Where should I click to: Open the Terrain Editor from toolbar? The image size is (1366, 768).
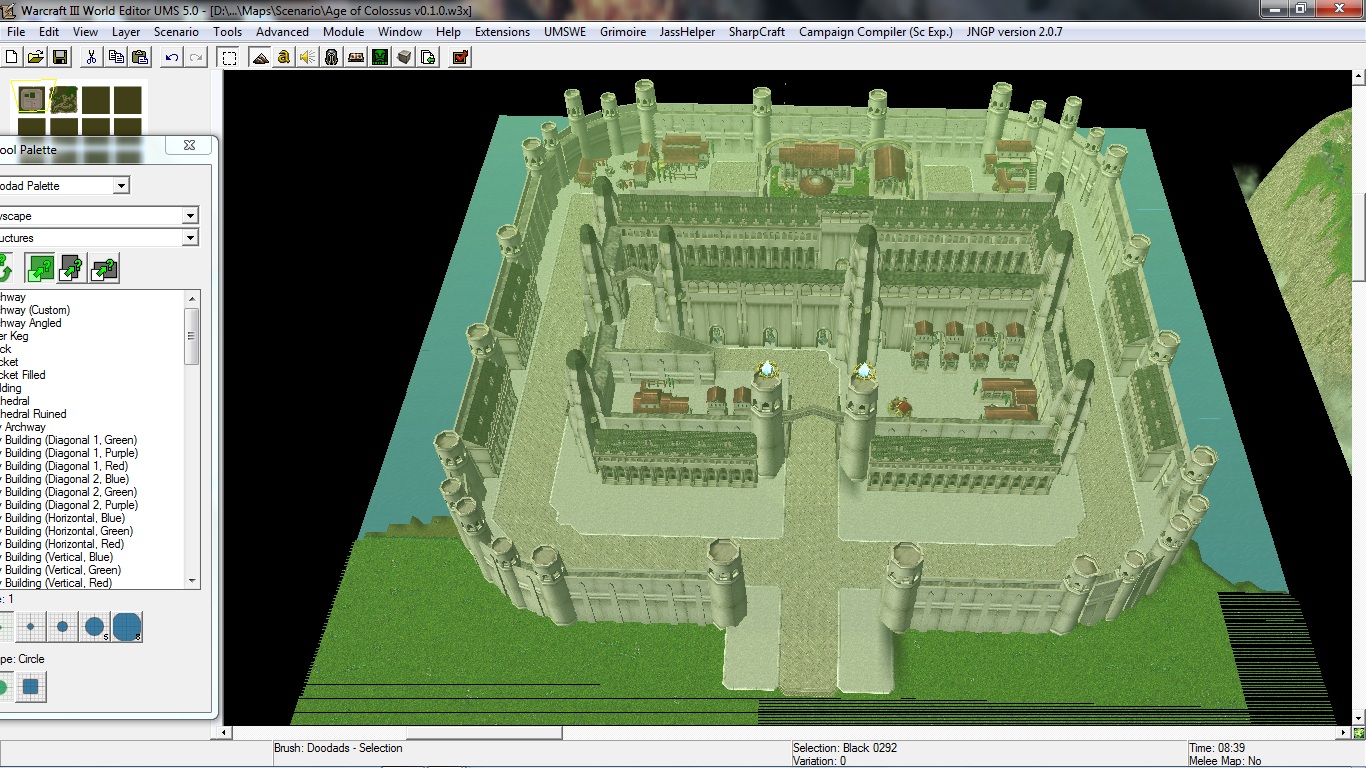click(260, 57)
